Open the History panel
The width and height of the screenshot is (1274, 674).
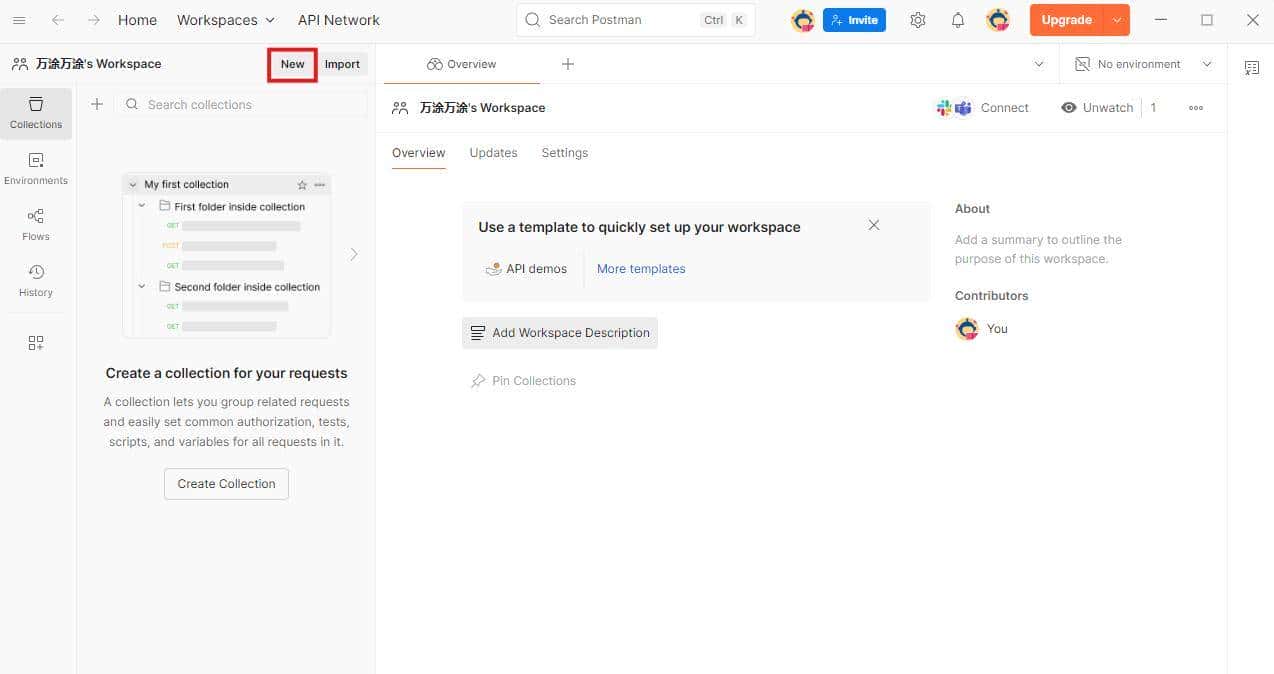click(x=35, y=281)
